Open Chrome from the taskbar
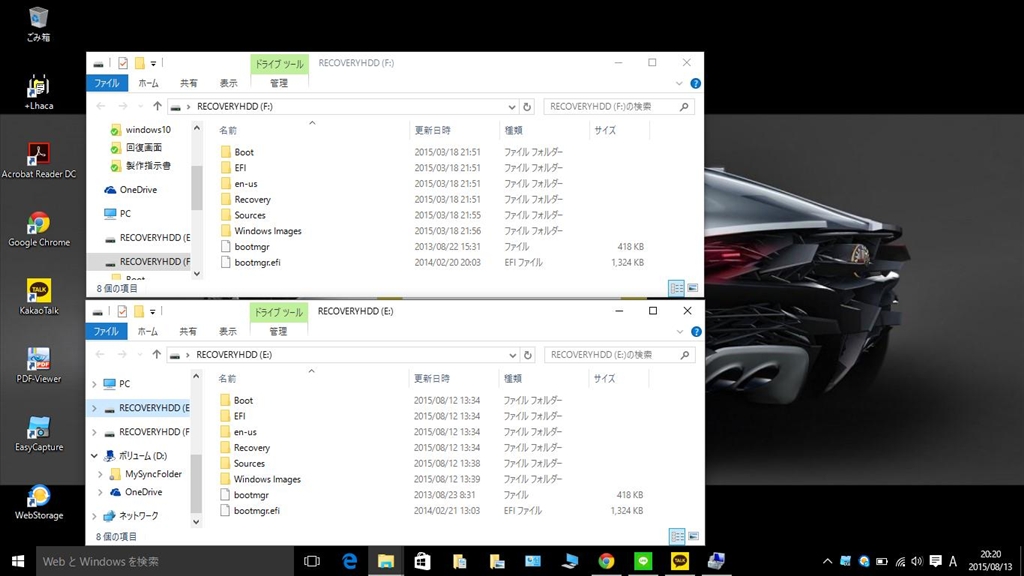 [x=606, y=561]
